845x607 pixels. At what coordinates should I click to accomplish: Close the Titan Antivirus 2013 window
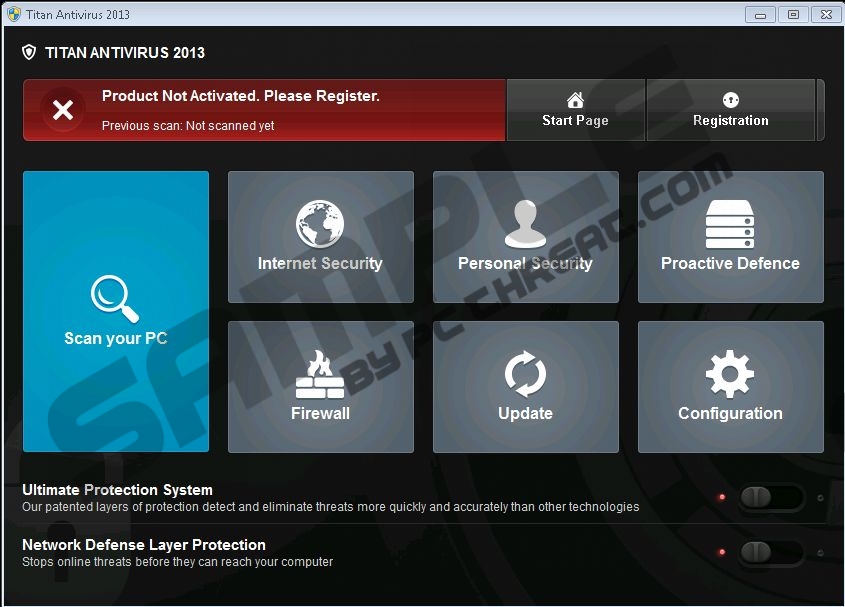click(x=826, y=15)
